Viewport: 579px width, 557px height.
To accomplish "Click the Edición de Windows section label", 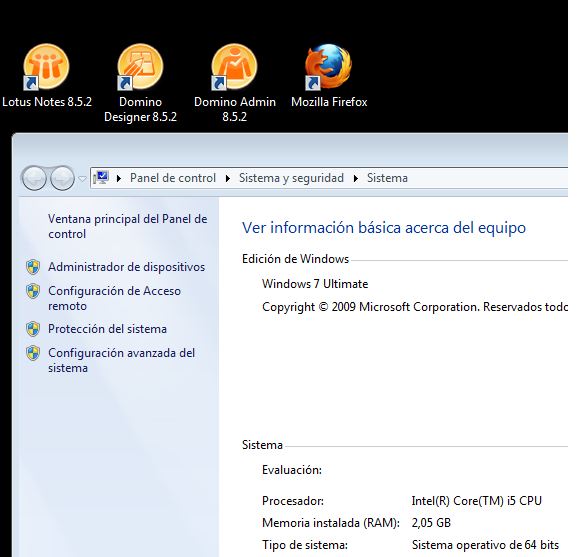I will click(x=295, y=259).
